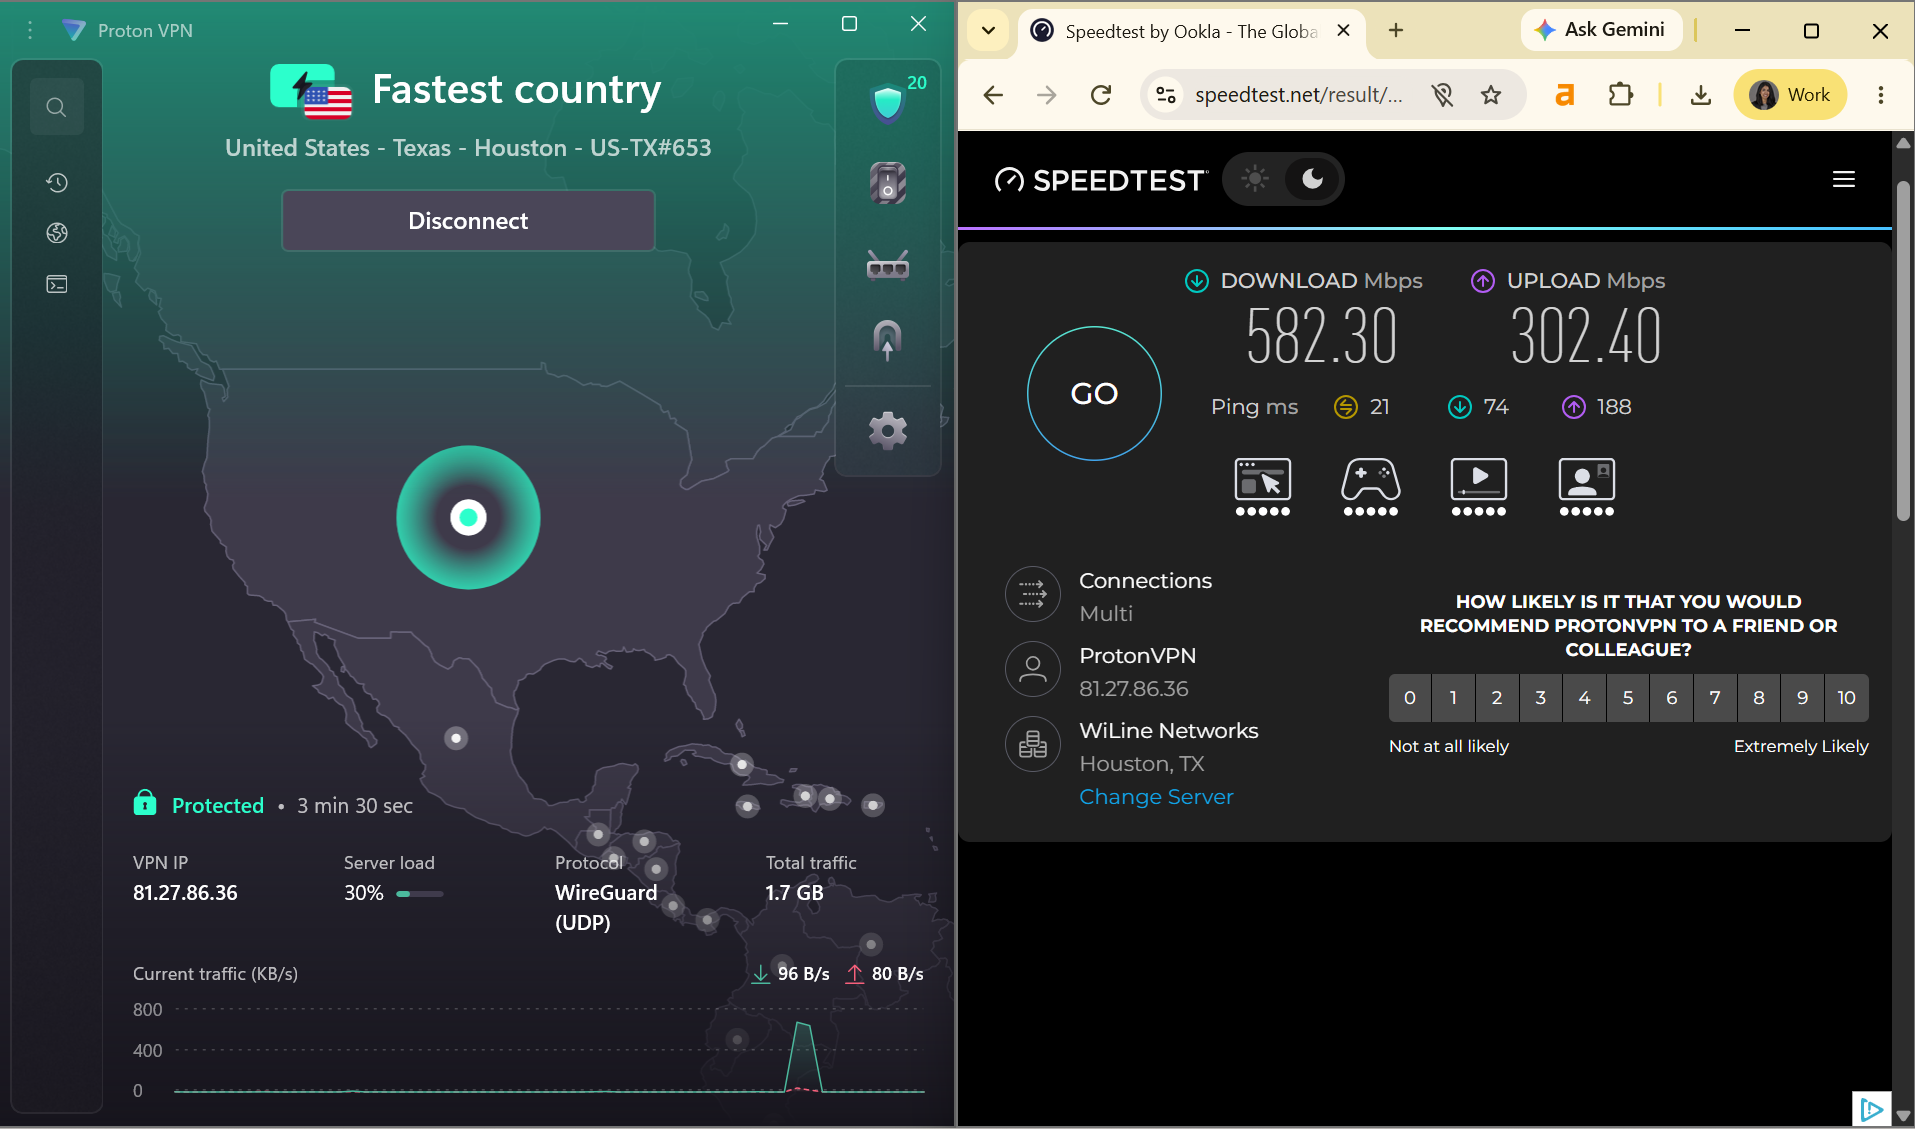Click the Protected lock status icon

pyautogui.click(x=145, y=803)
